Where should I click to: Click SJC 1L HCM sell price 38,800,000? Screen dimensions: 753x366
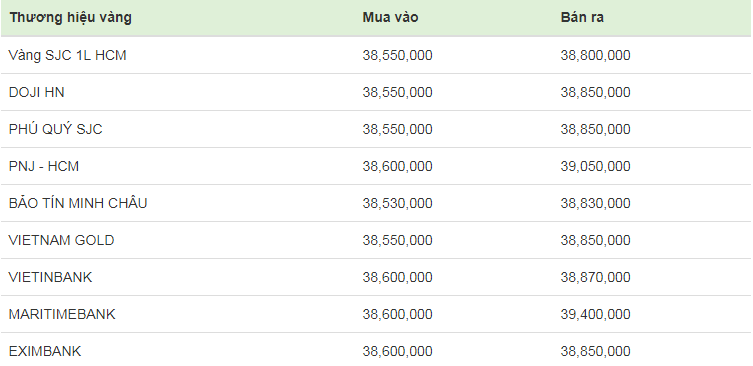point(595,56)
